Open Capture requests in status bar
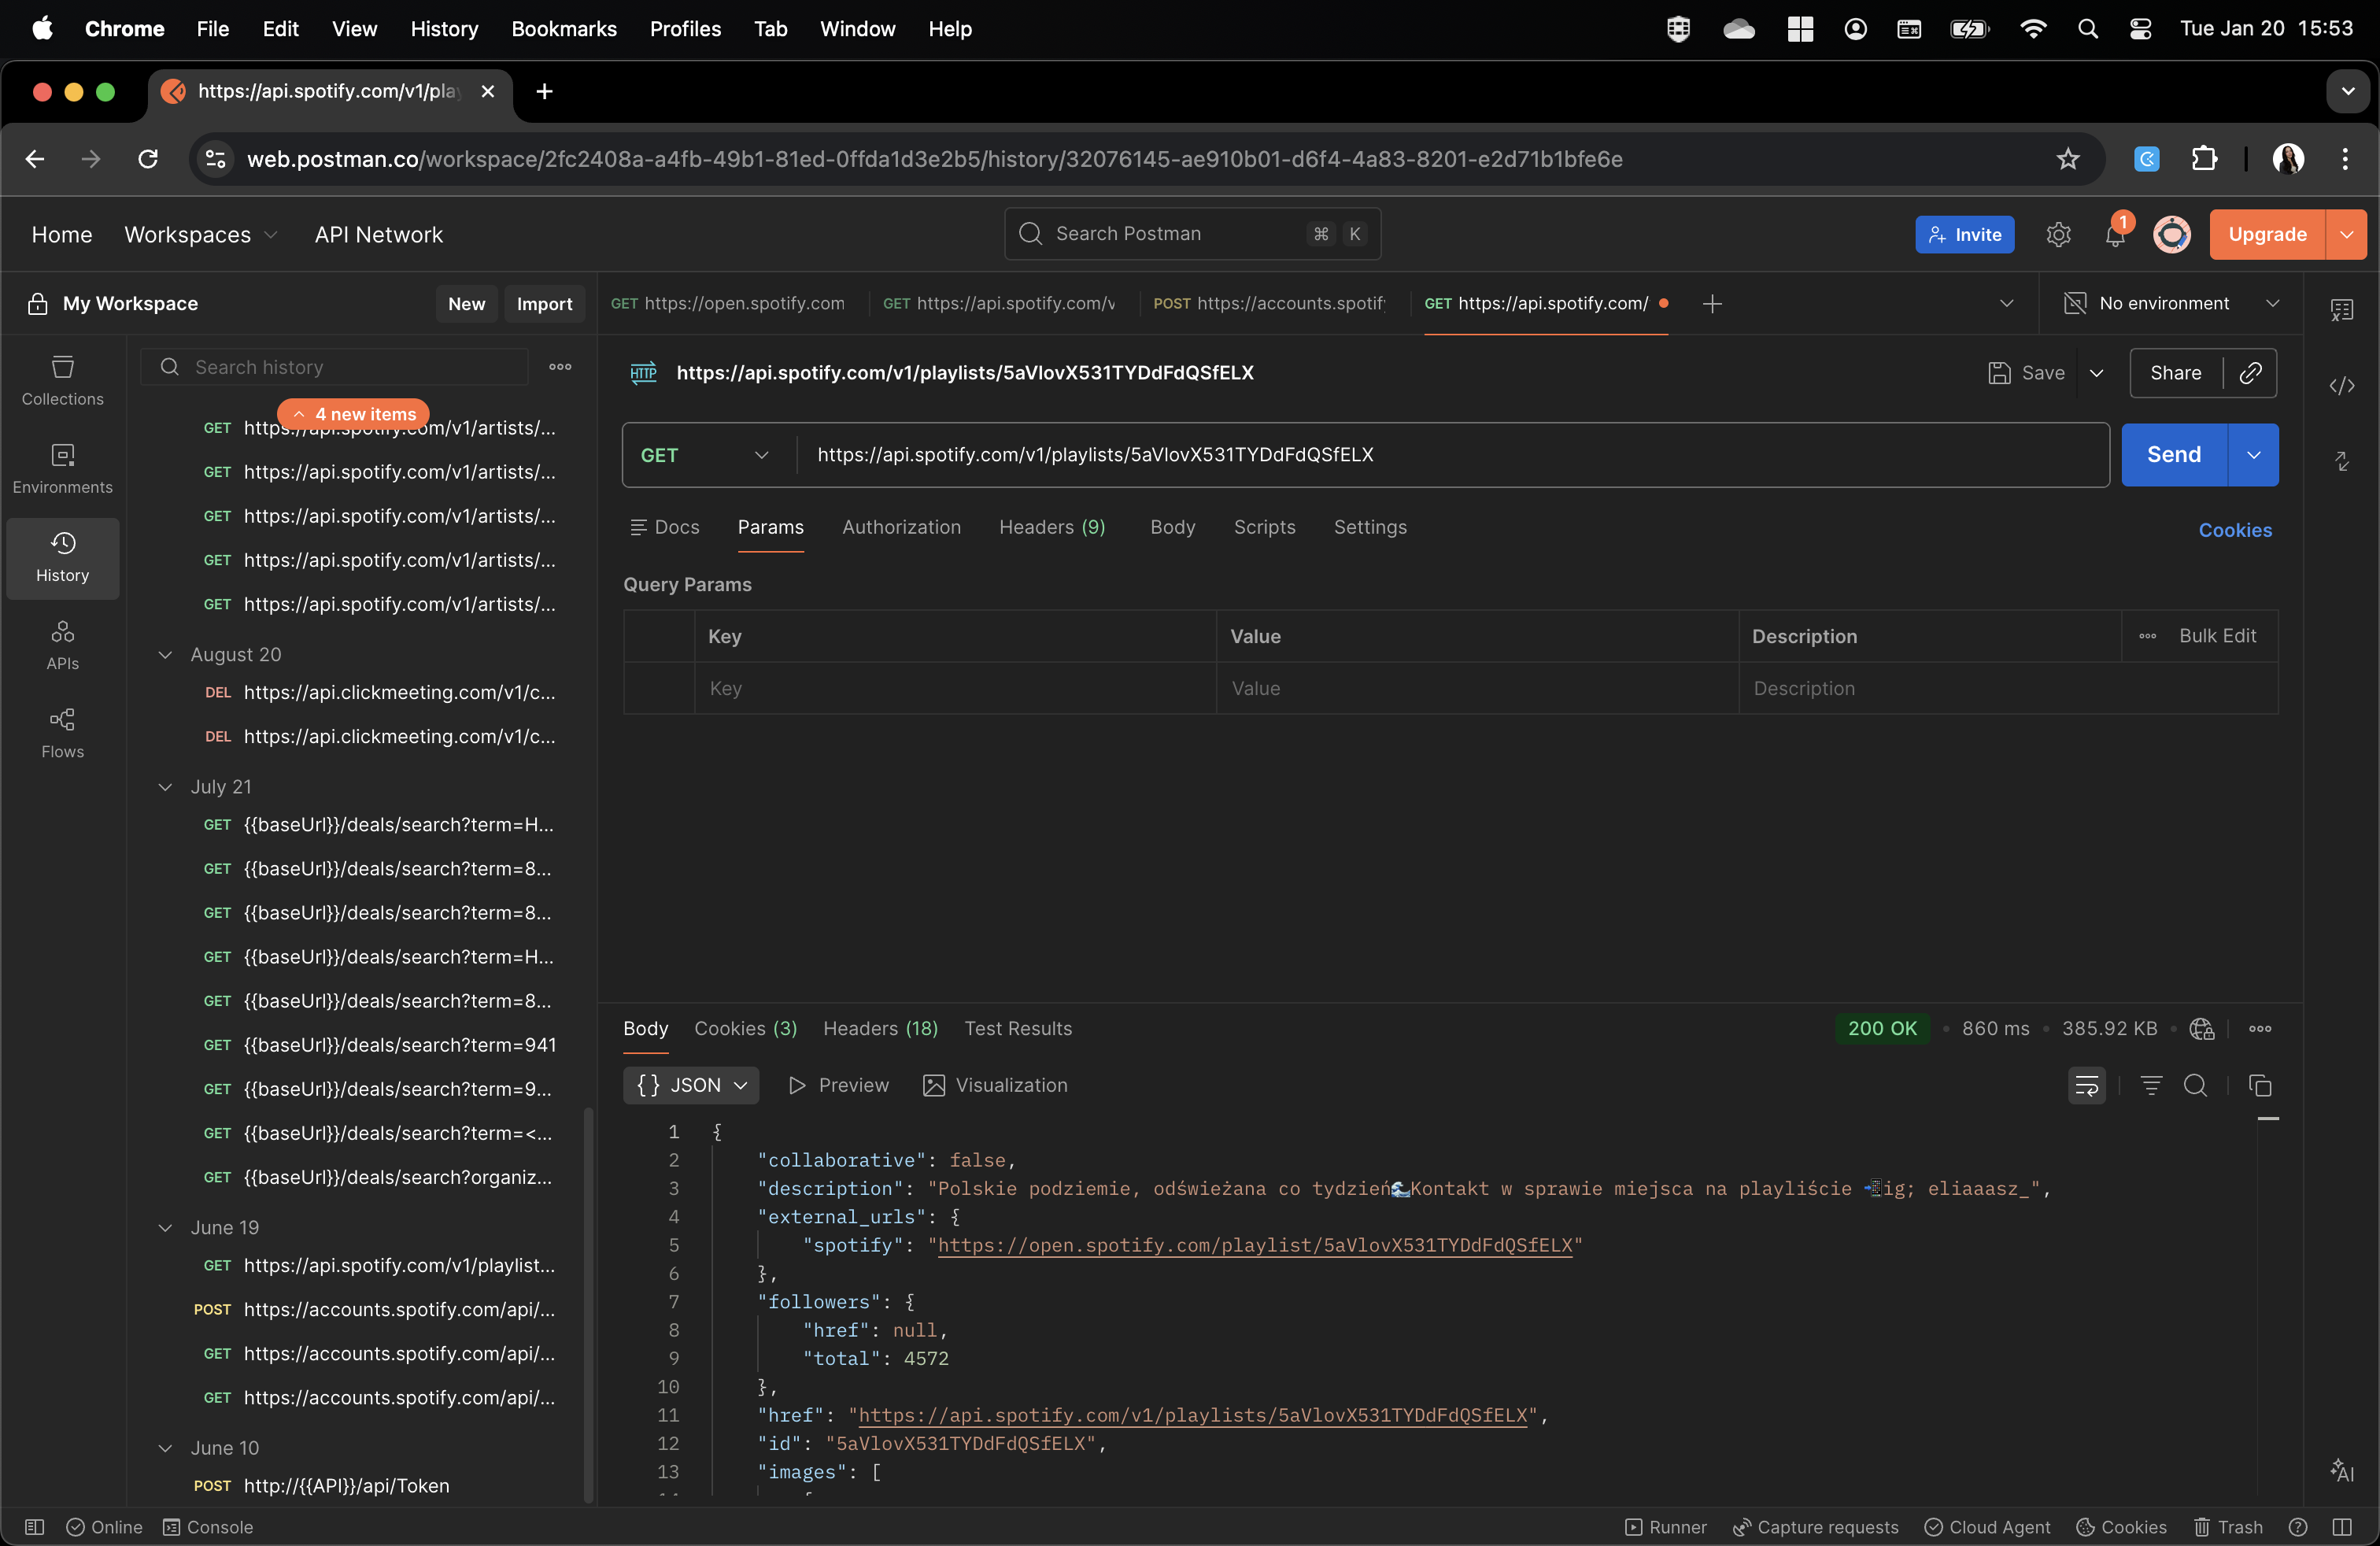The image size is (2380, 1546). 1815,1527
